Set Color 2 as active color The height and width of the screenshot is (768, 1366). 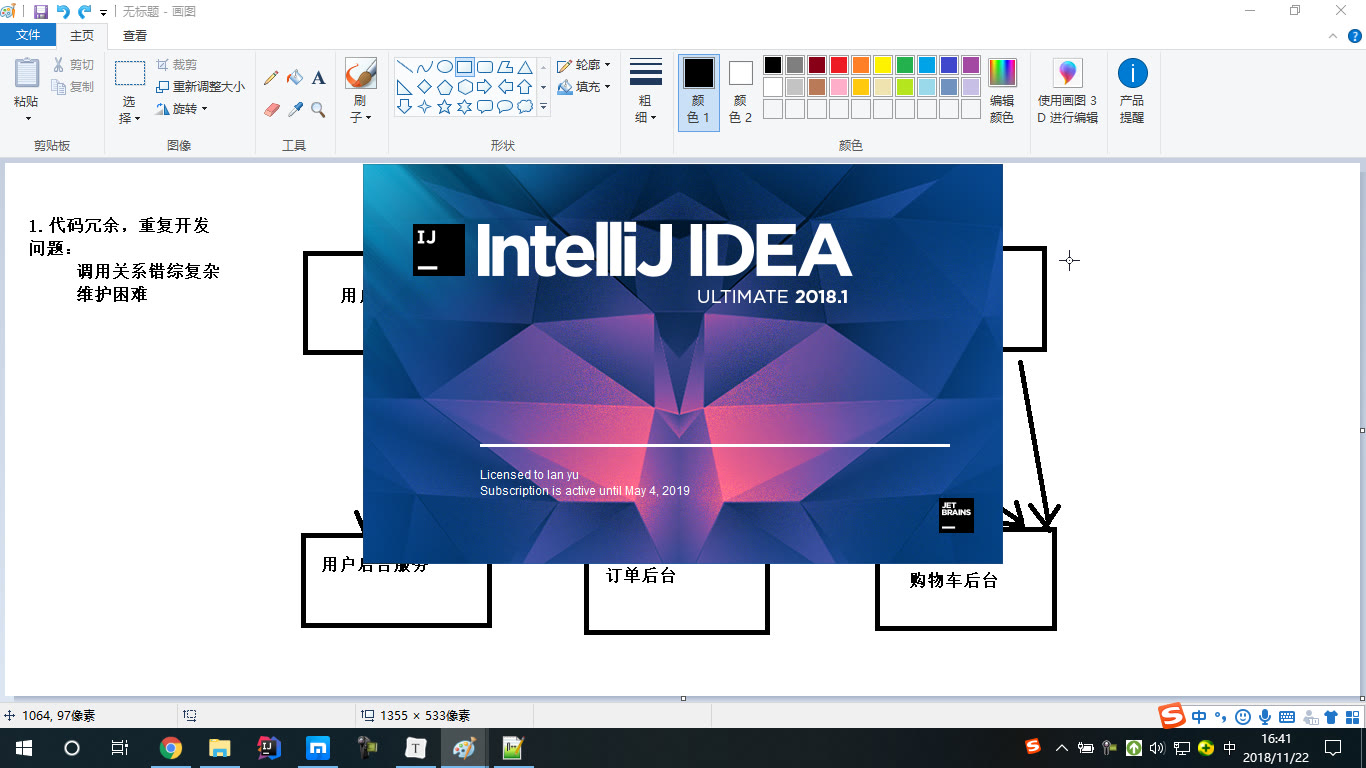(x=740, y=91)
